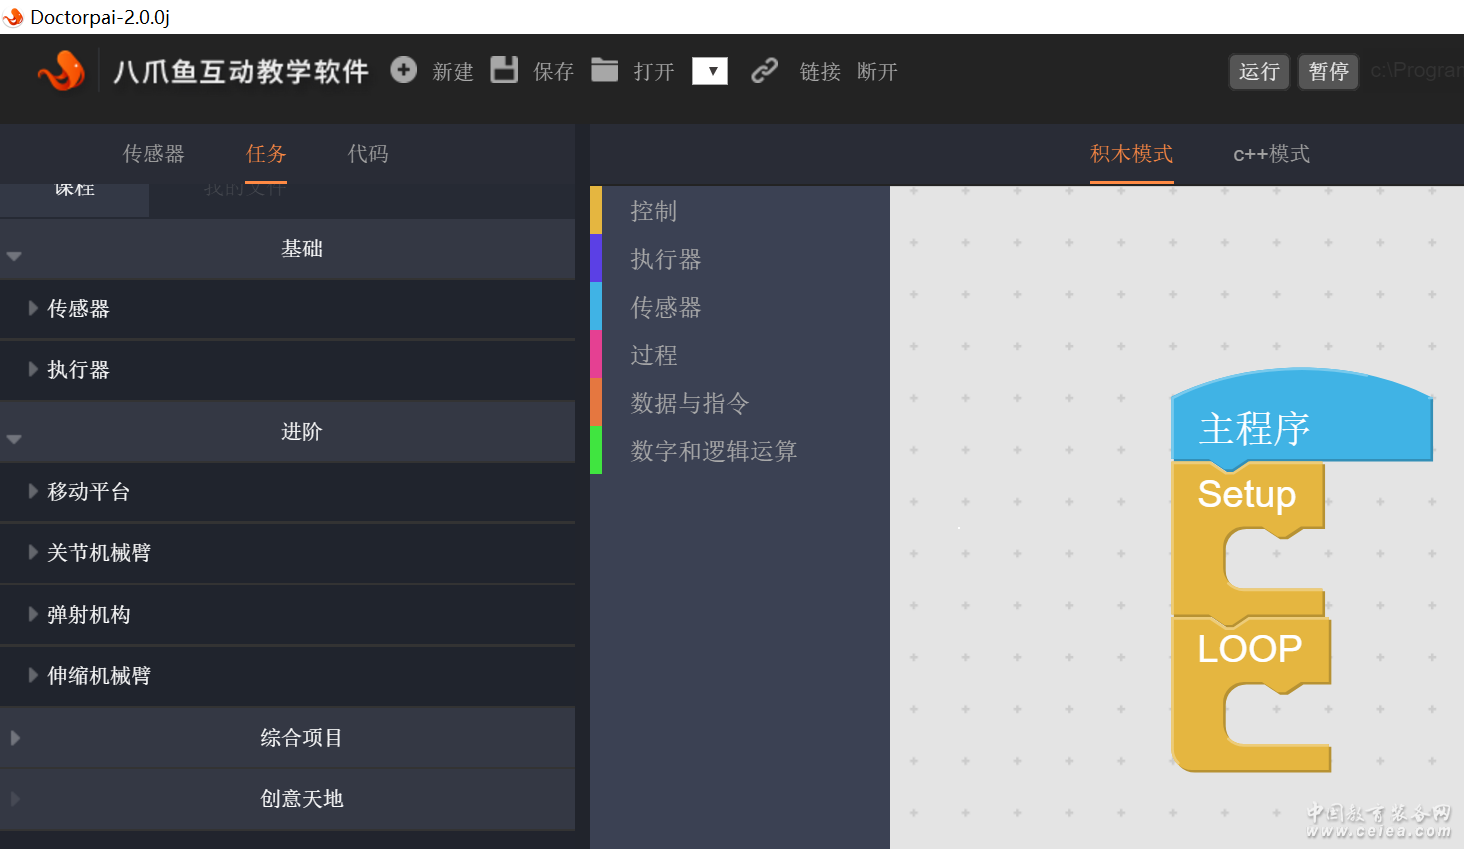The image size is (1464, 849).
Task: Expand the 传感器 tree item arrow
Action: point(33,308)
